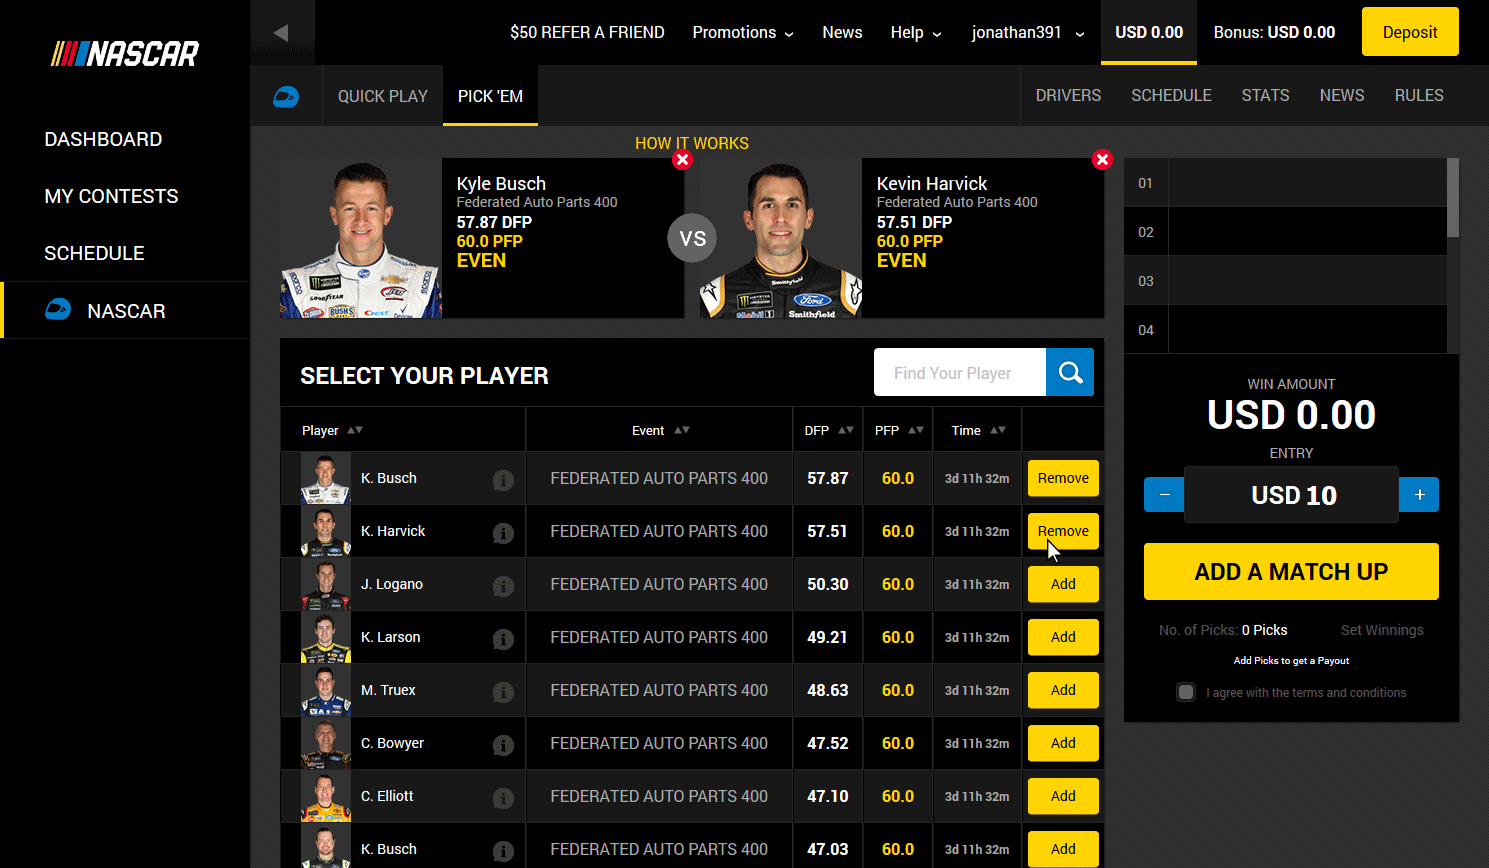
Task: Click the helmet icon next to NASCAR sidebar item
Action: (x=58, y=310)
